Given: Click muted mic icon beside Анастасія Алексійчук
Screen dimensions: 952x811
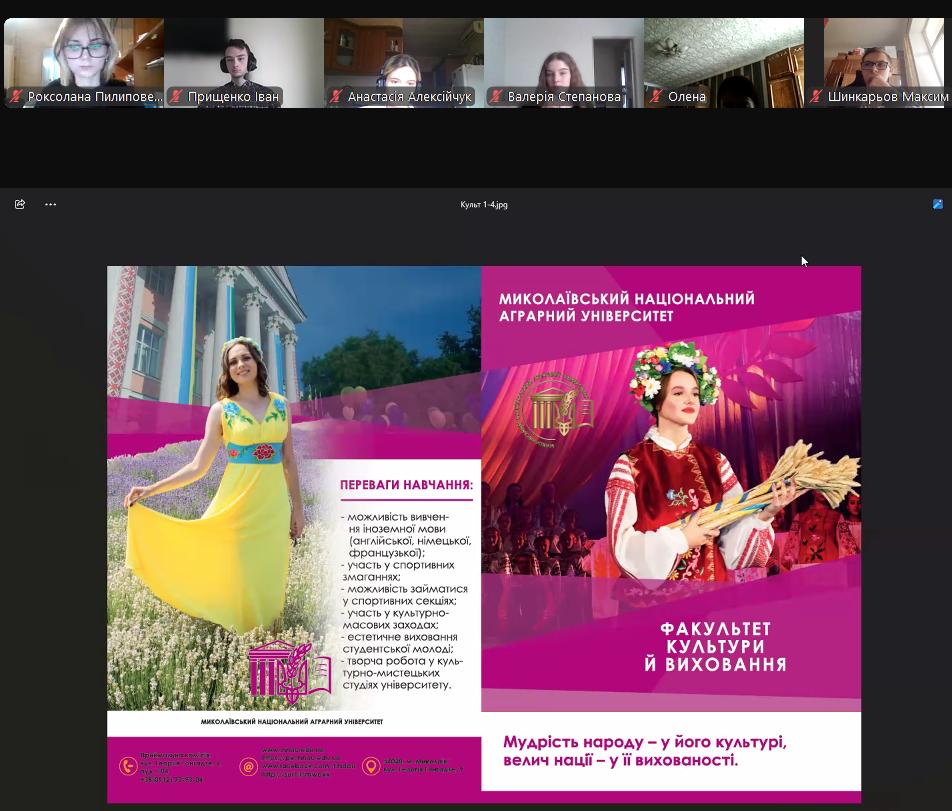Looking at the screenshot, I should click(x=336, y=97).
